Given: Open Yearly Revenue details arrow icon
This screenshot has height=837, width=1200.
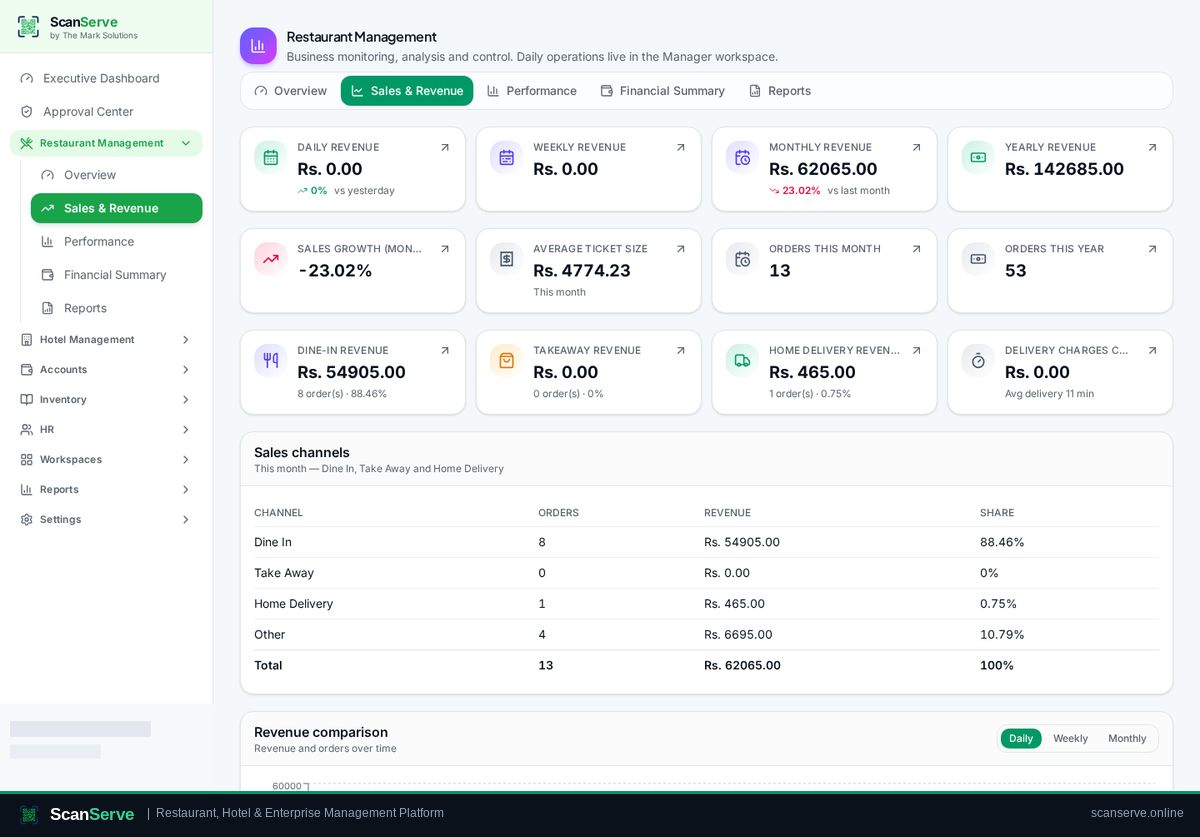Looking at the screenshot, I should coord(1152,147).
